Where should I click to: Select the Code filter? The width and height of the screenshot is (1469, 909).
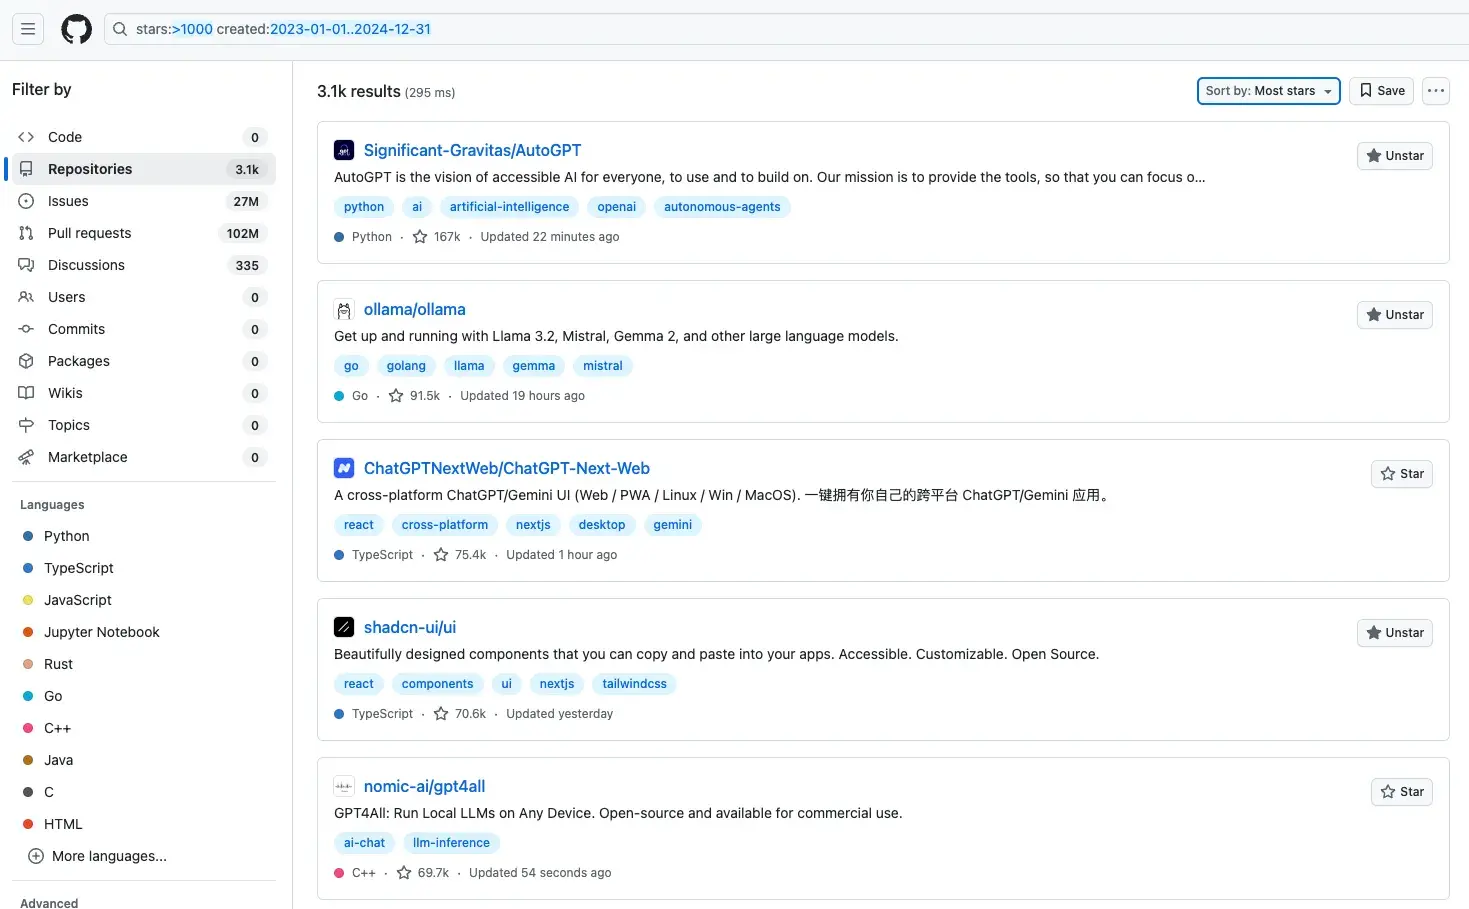coord(142,137)
